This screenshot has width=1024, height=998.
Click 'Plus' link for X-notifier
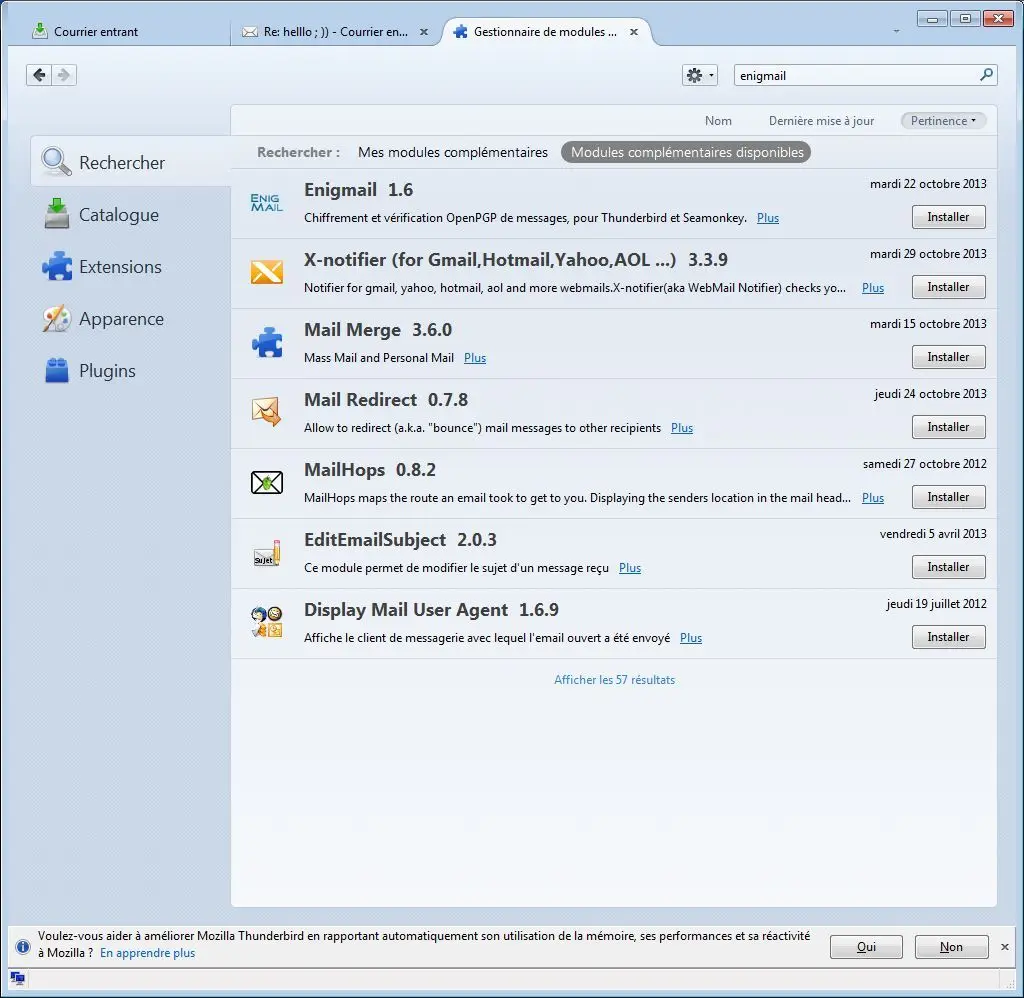point(872,288)
